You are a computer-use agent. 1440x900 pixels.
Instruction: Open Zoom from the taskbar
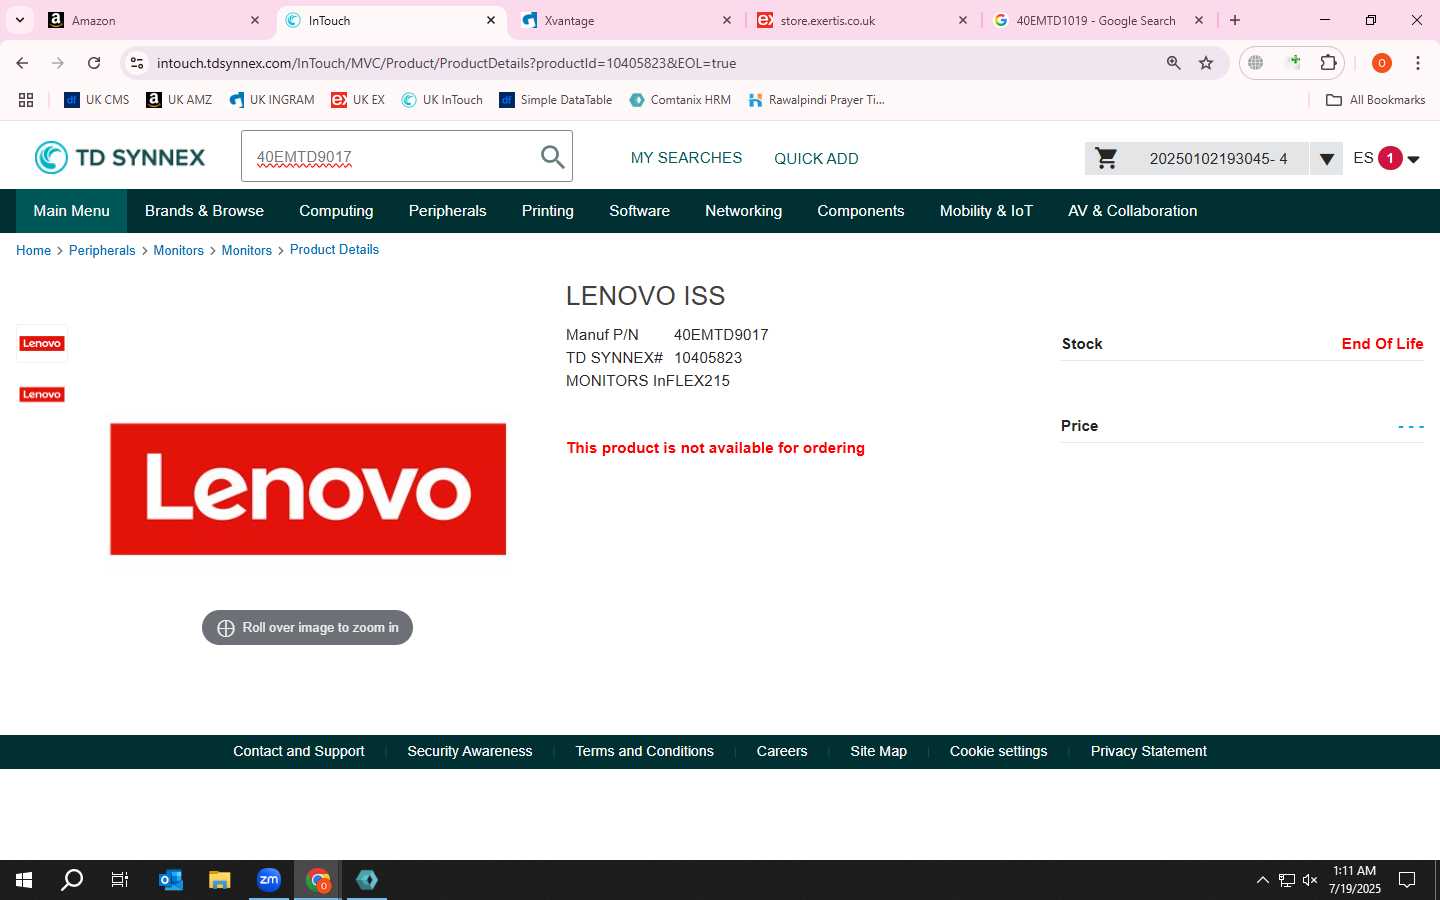click(x=269, y=880)
